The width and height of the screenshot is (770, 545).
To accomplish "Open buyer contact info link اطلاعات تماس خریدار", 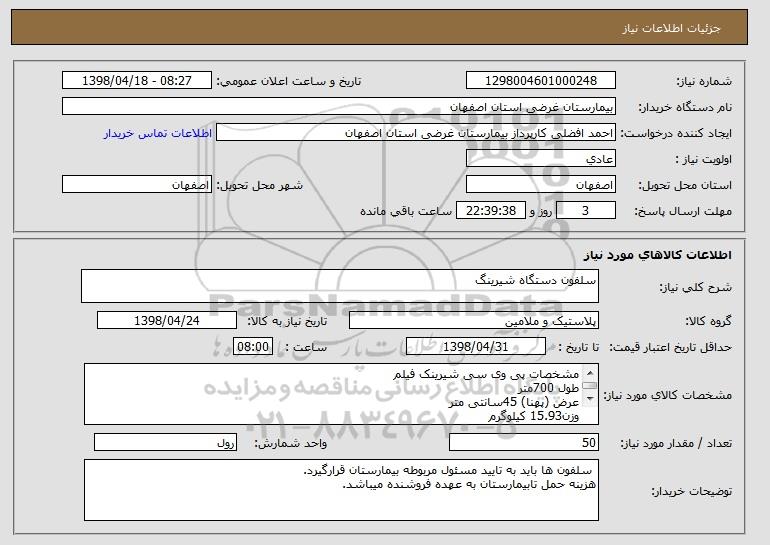I will [158, 133].
